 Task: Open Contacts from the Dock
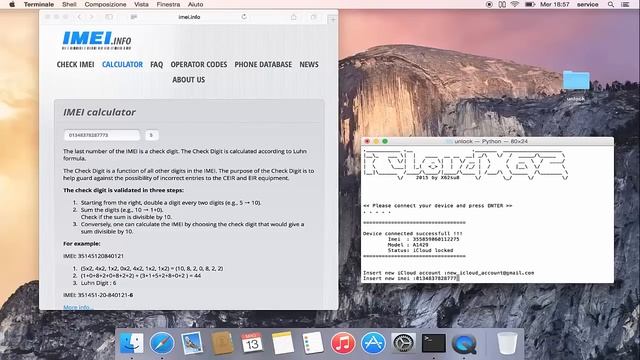click(222, 343)
